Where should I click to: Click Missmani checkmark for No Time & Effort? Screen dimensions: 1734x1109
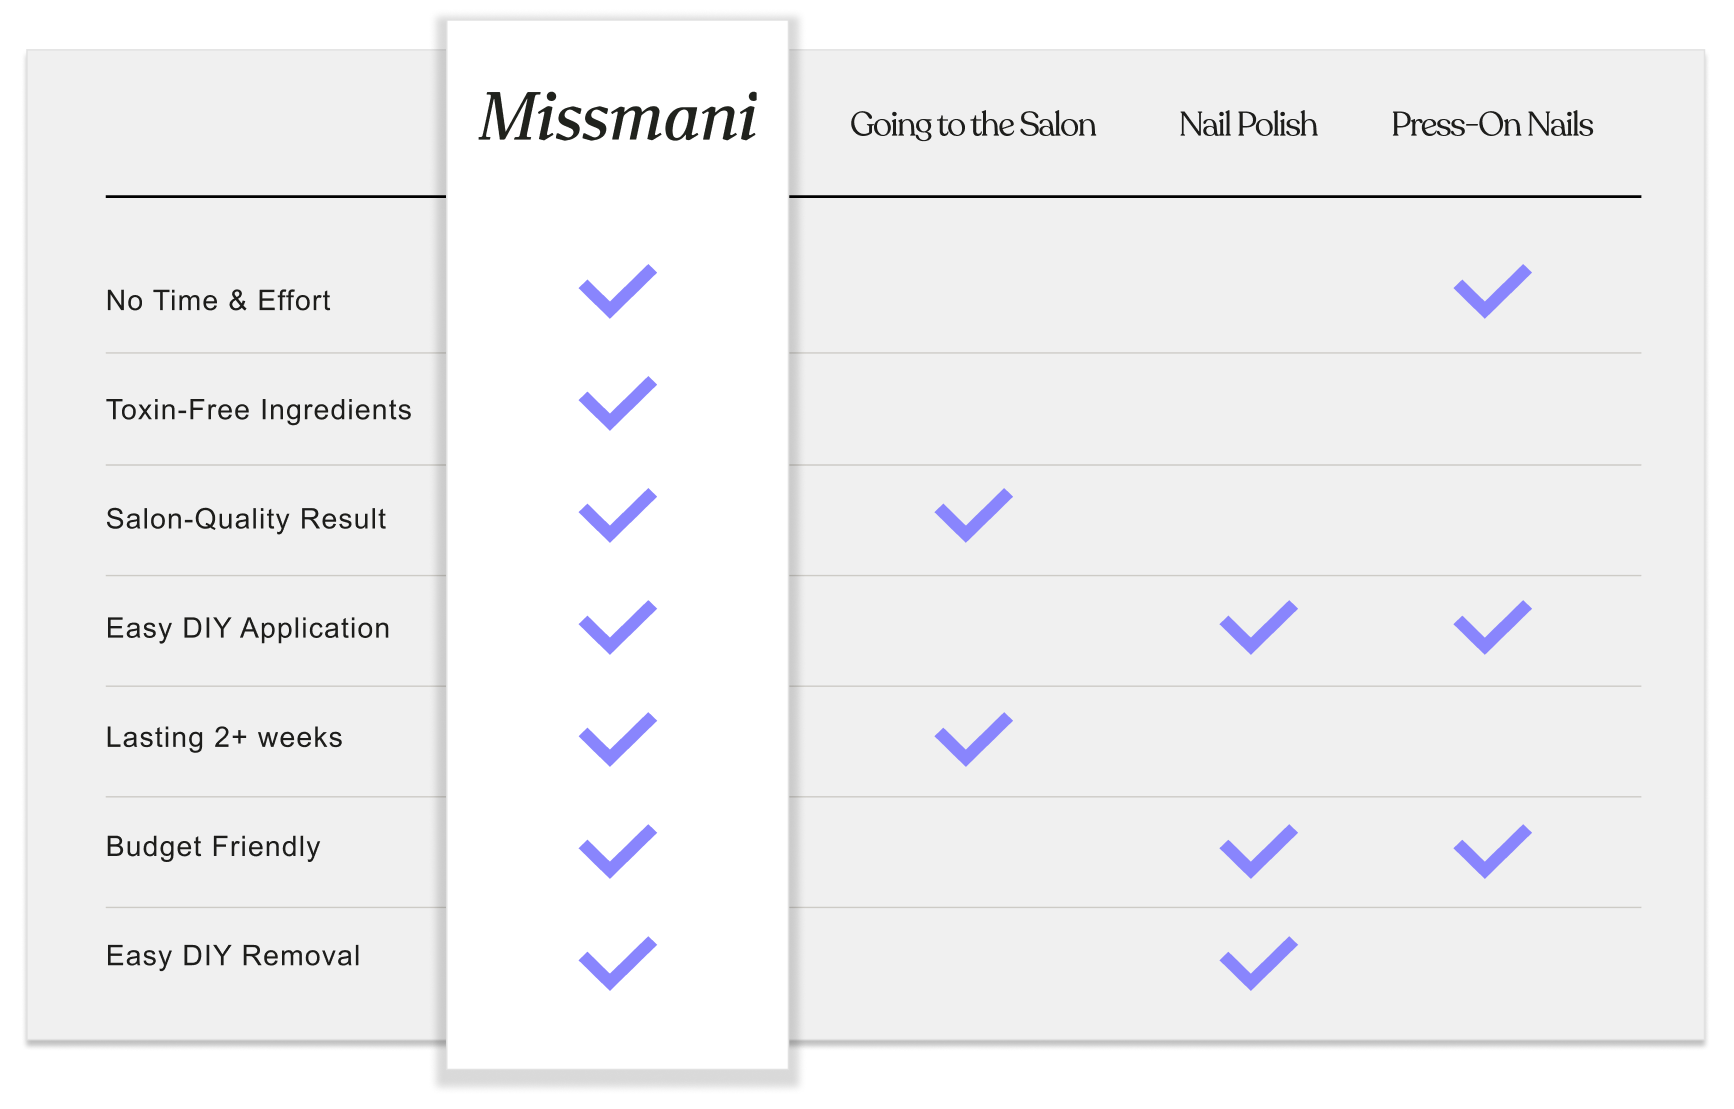coord(617,292)
